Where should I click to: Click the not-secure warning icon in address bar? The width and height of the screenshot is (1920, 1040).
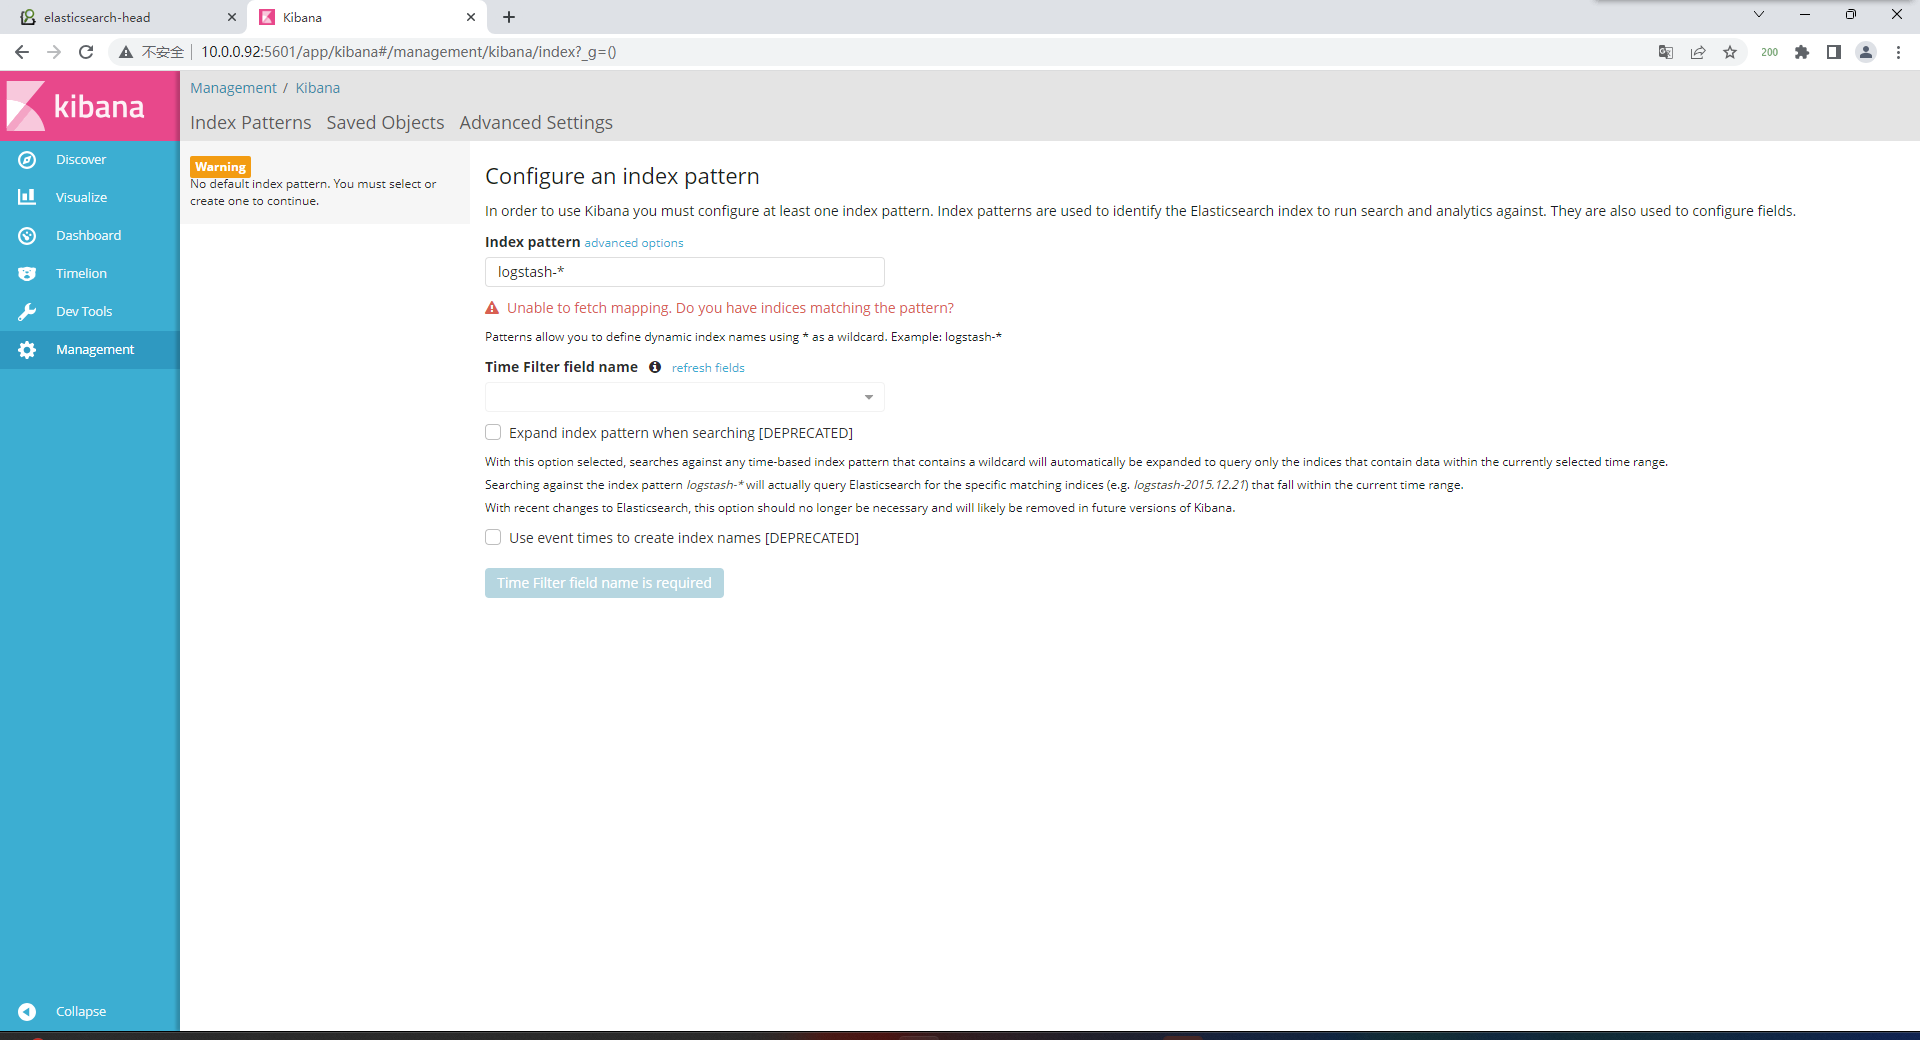click(x=126, y=52)
